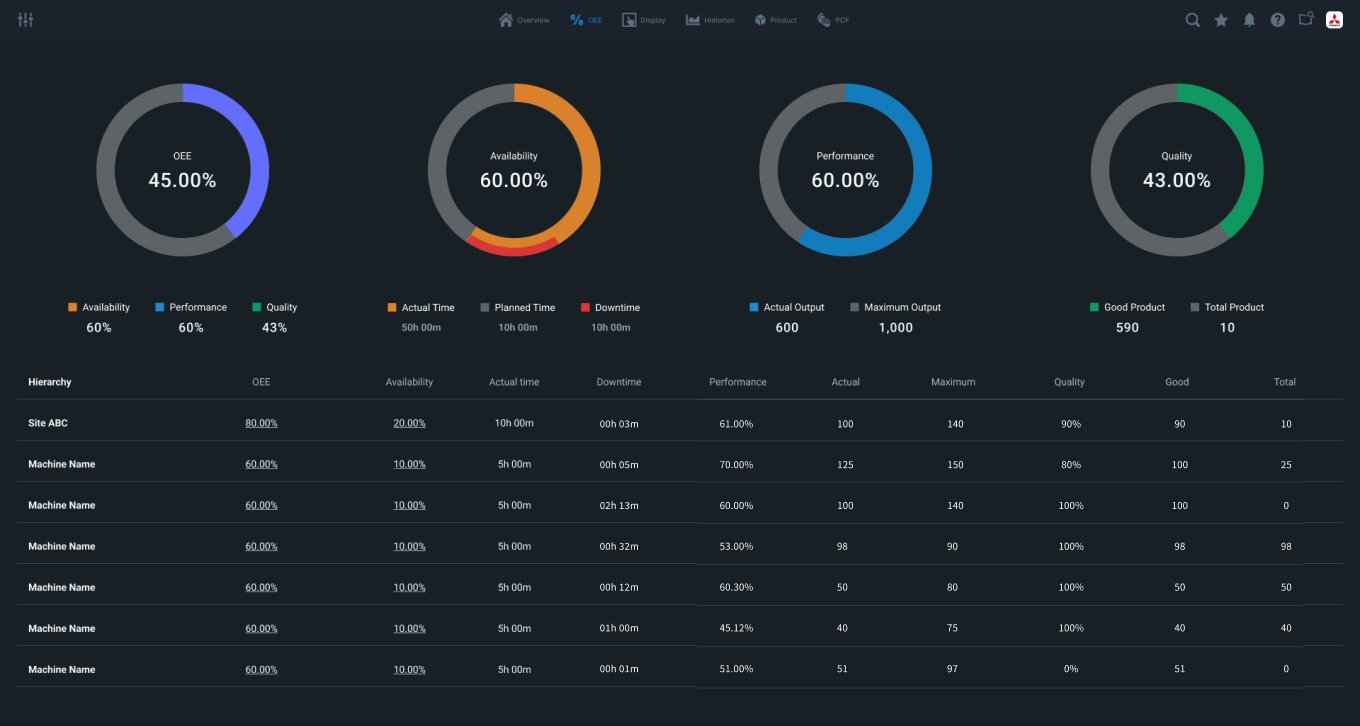This screenshot has width=1360, height=726.
Task: Select the Total Product legend entry
Action: tap(1227, 307)
